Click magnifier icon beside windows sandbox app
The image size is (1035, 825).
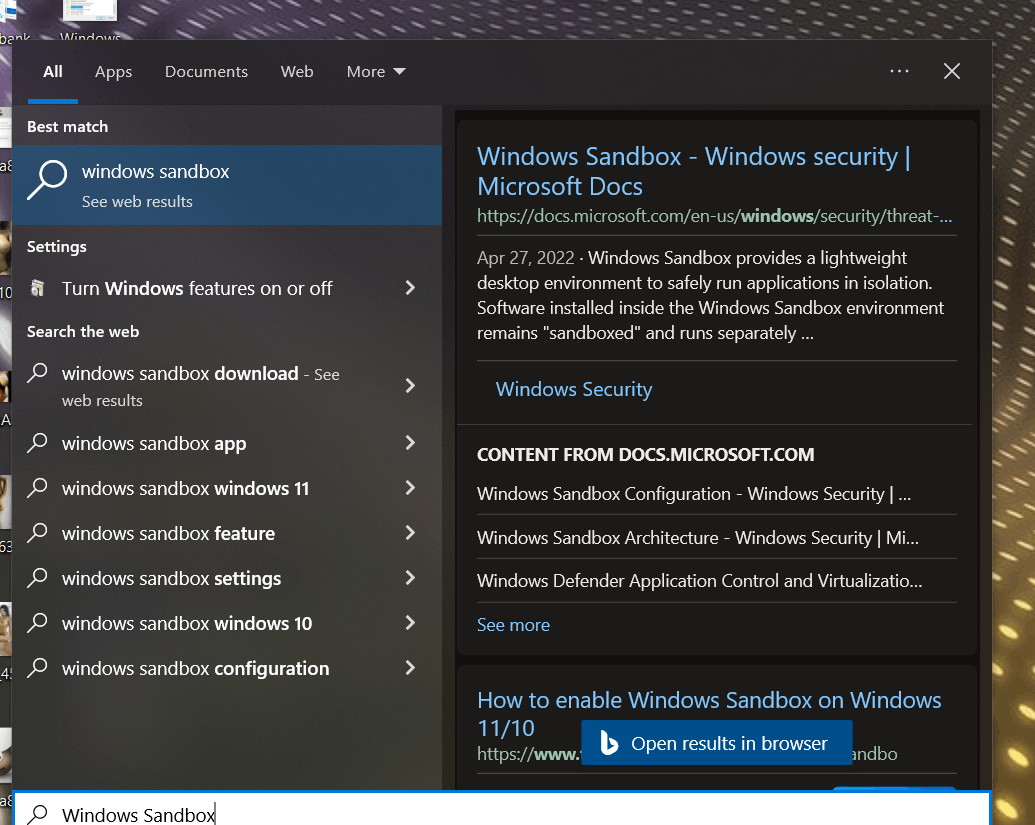point(38,443)
